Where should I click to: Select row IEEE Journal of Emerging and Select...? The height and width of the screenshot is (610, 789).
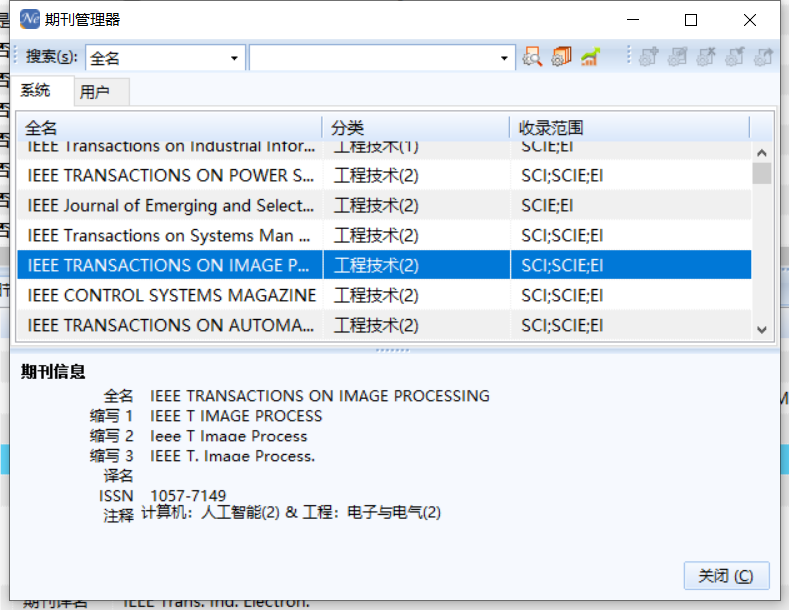click(x=384, y=205)
